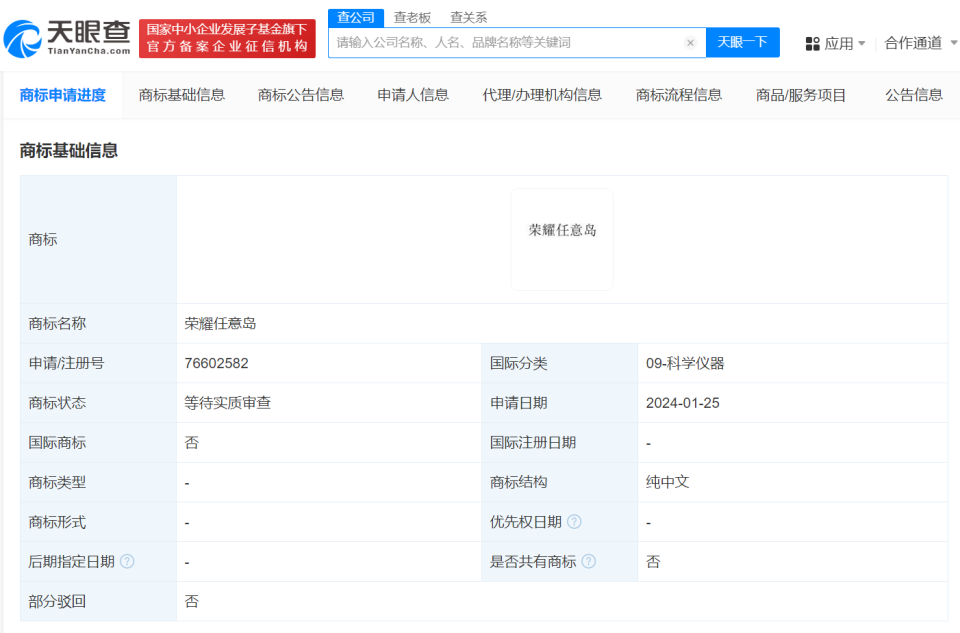The image size is (960, 633).
Task: Expand the 应用 dropdown arrow
Action: 862,43
